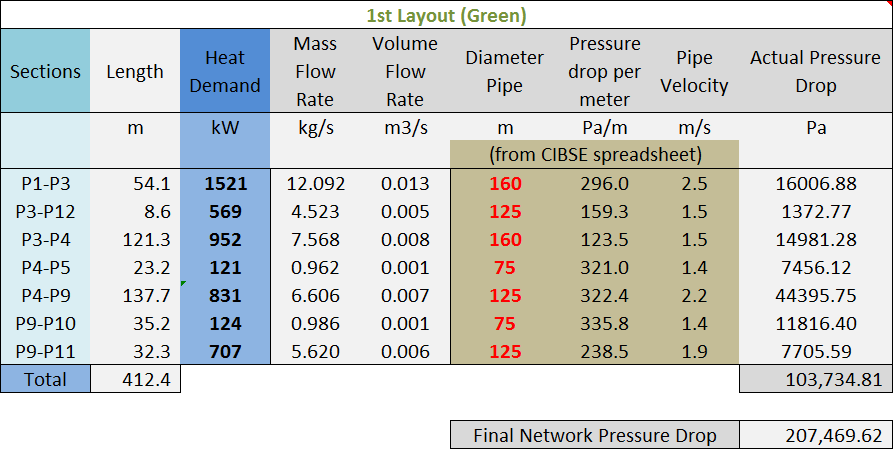Select the '1st Layout (Green)' title cell

446,15
